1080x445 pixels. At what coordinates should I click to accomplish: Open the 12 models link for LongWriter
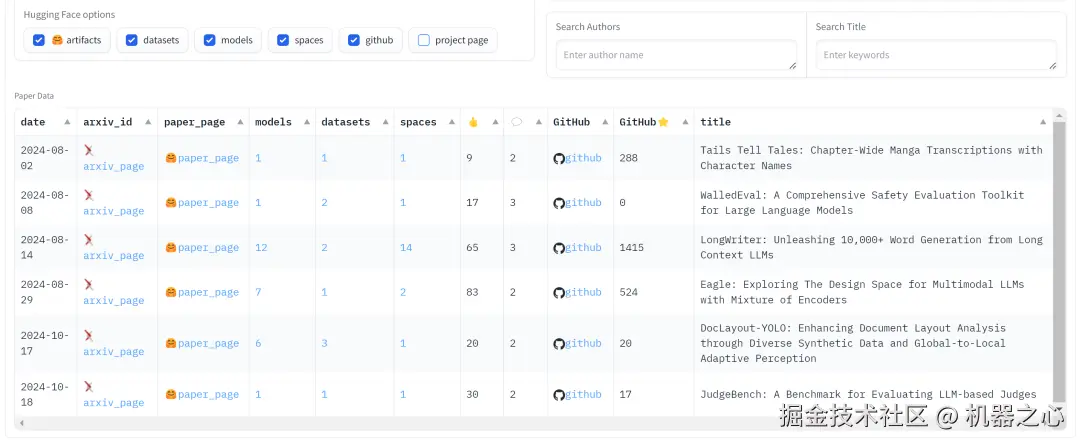click(x=261, y=248)
